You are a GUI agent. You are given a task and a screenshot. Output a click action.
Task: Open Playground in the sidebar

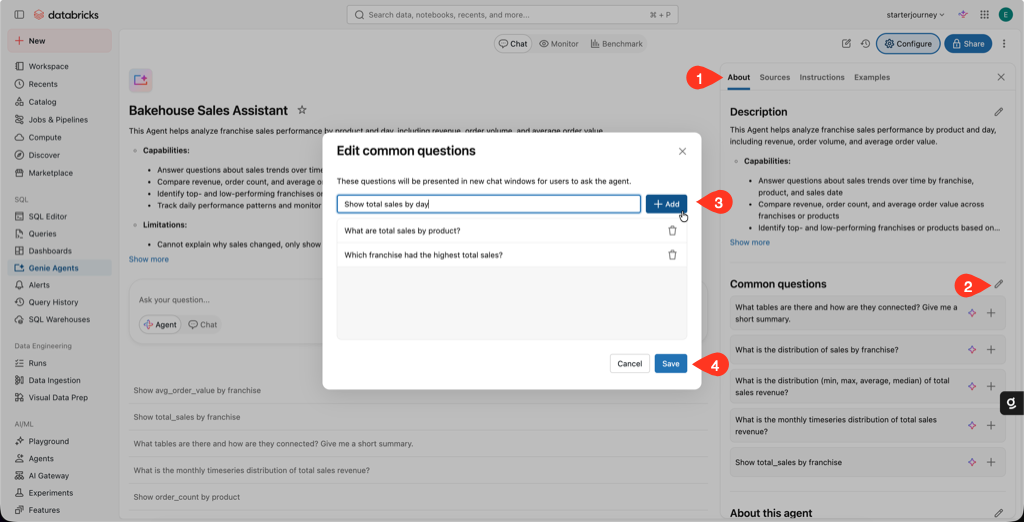(59, 442)
